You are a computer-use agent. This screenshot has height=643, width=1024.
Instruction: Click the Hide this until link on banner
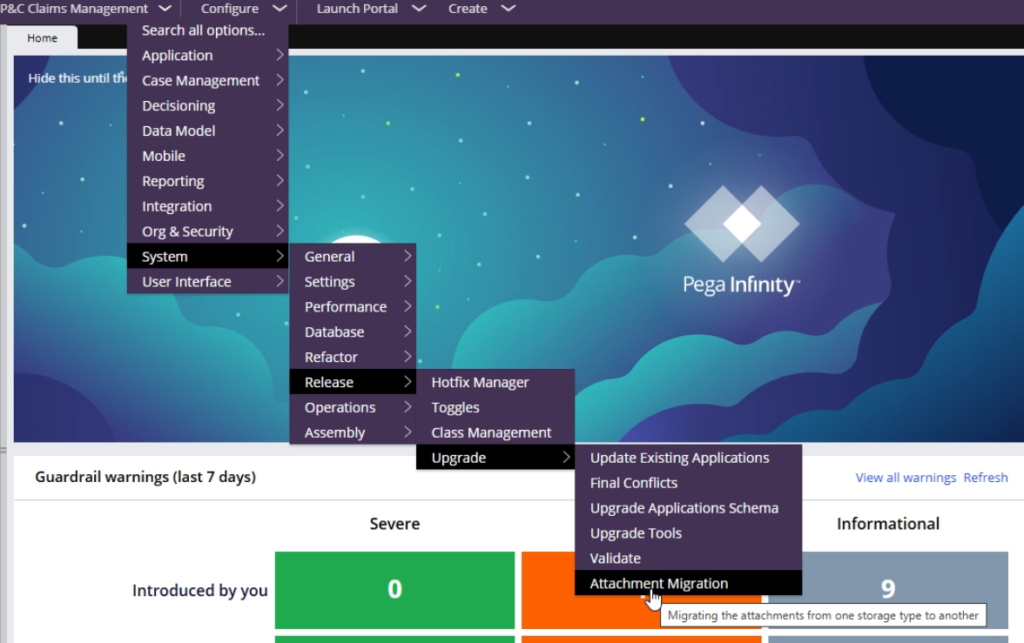[x=78, y=78]
